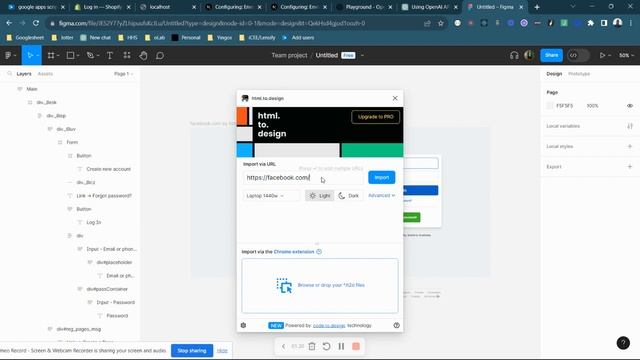
Task: Click Chrome extension help info icon
Action: pos(319,252)
